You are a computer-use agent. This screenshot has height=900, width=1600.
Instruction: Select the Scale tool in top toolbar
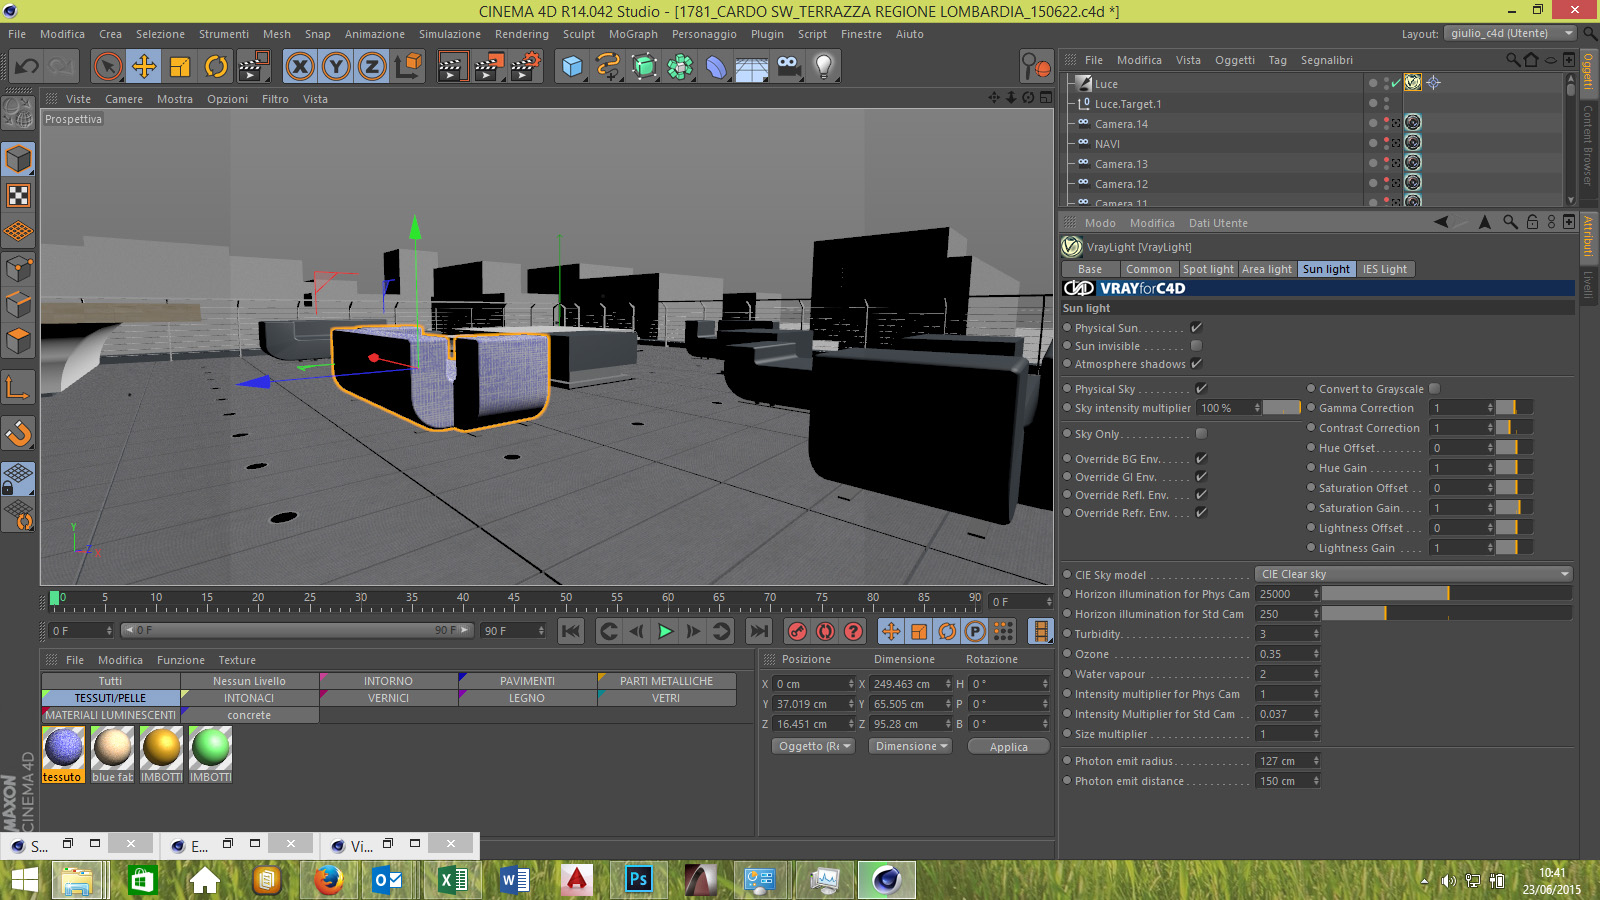[180, 67]
